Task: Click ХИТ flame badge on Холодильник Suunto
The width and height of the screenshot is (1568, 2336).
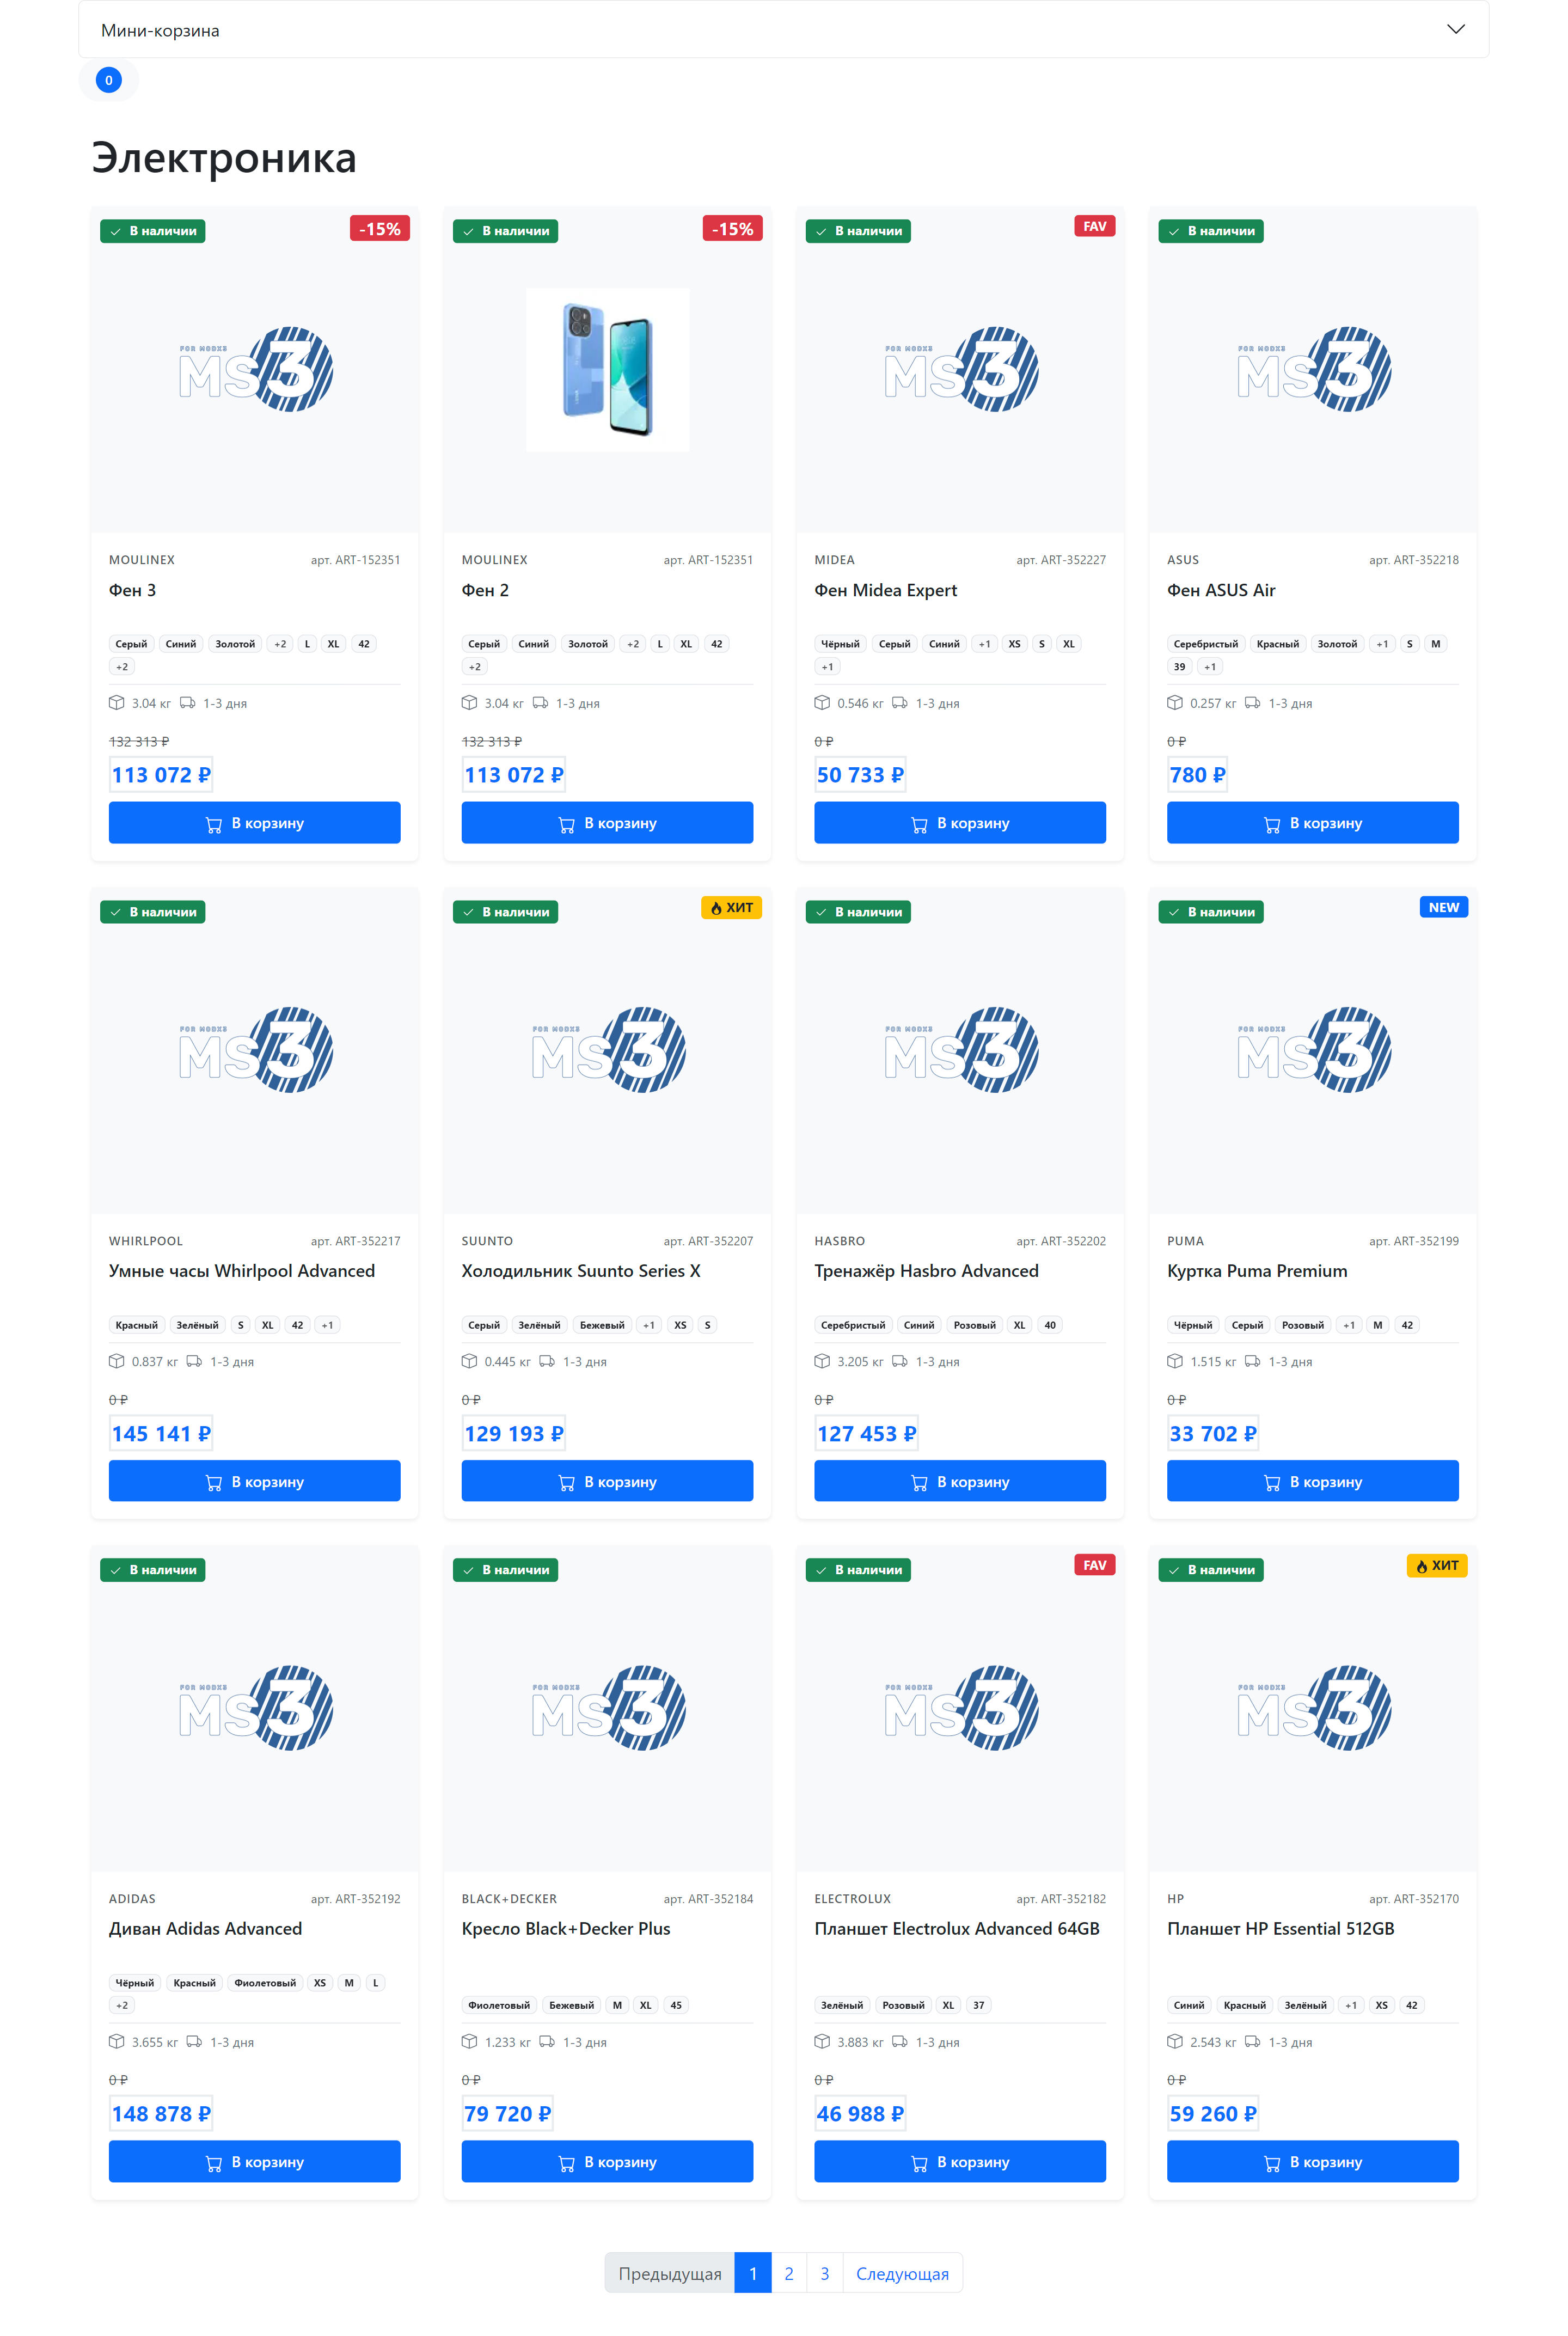Action: pyautogui.click(x=732, y=907)
